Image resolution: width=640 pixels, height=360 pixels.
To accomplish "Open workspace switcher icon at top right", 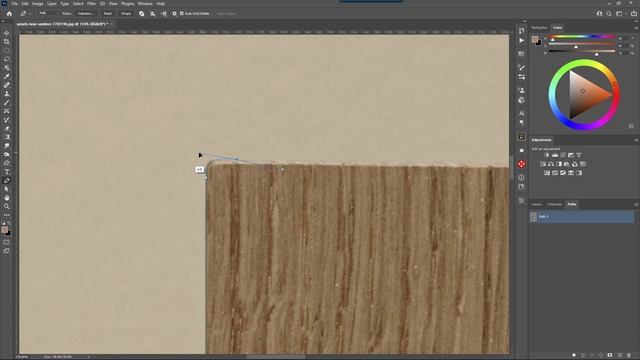I will click(619, 13).
